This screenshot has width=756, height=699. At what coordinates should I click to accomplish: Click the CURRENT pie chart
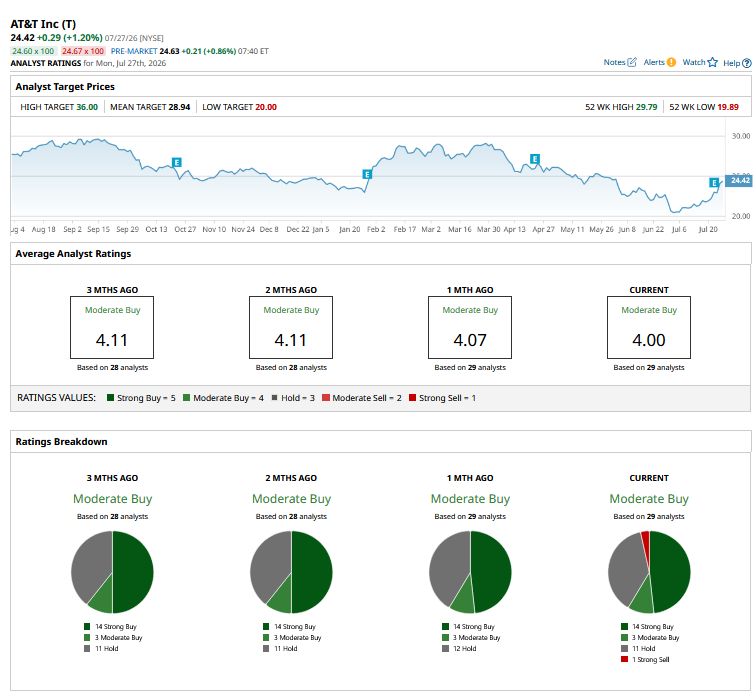pyautogui.click(x=649, y=572)
